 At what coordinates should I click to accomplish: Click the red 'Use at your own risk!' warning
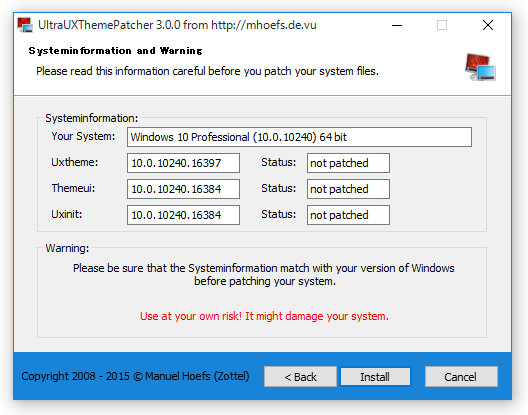pyautogui.click(x=264, y=316)
